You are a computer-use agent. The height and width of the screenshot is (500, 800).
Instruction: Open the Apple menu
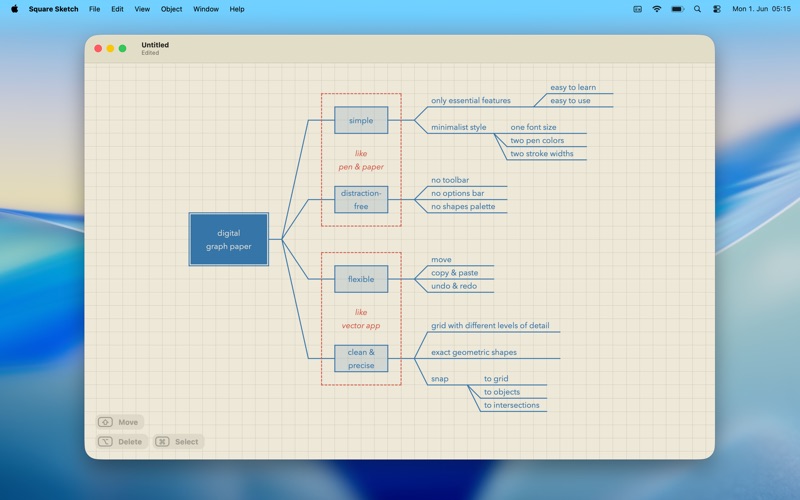(x=14, y=9)
